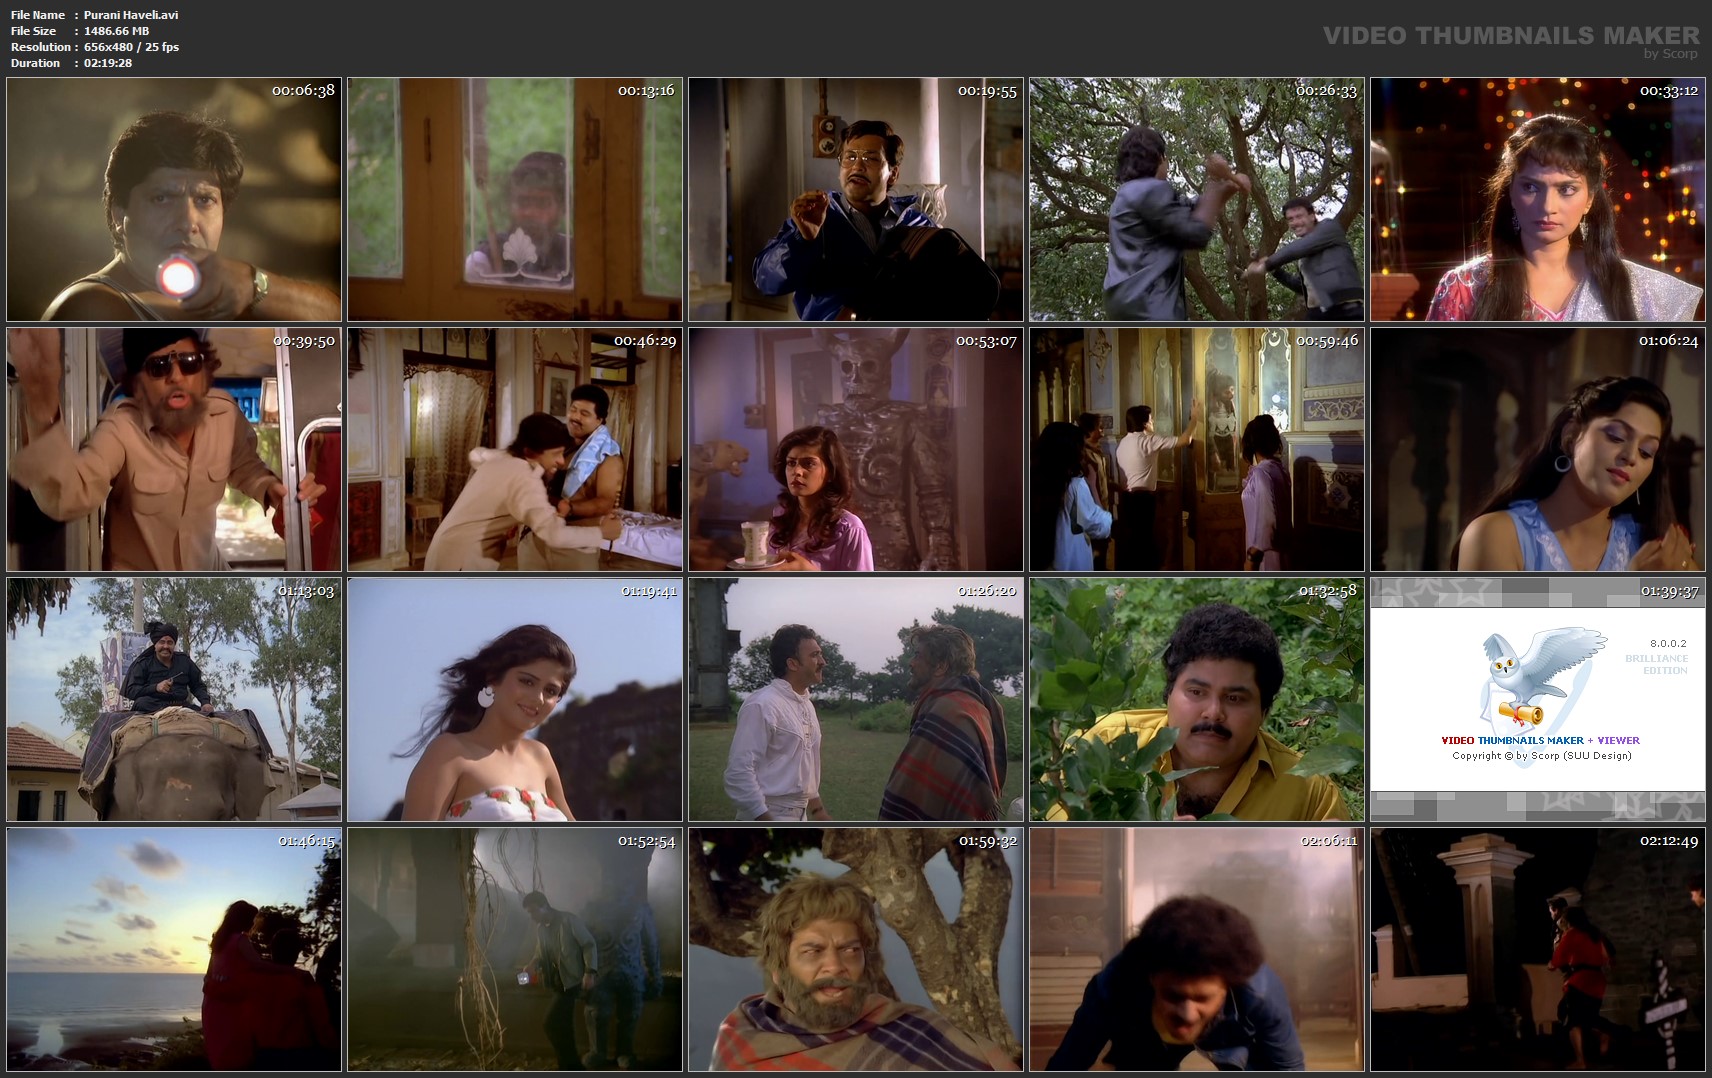Screen dimensions: 1712x1078
Task: Click the 'VIDEO THUMBNAILS MAKER + VIEWER' title in the owl frame
Action: click(1540, 740)
